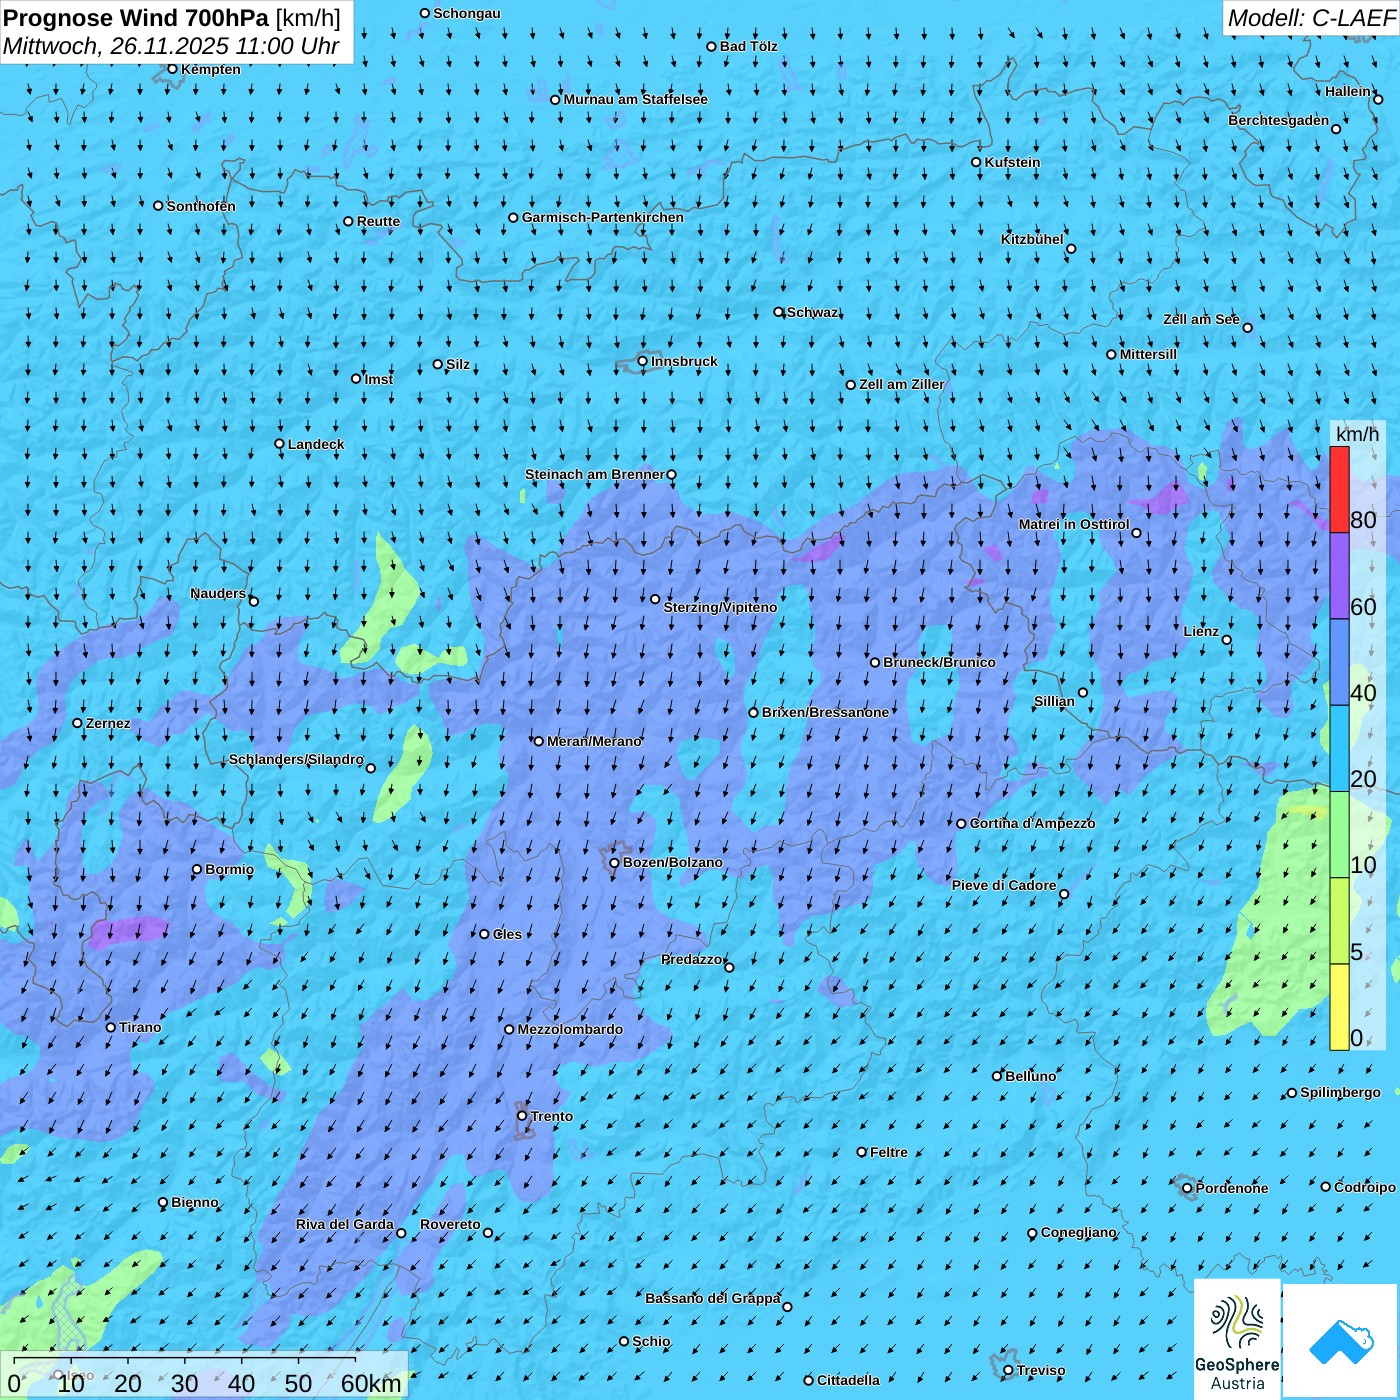Click the Pieve di Cadore label
Viewport: 1400px width, 1400px height.
pyautogui.click(x=1004, y=885)
